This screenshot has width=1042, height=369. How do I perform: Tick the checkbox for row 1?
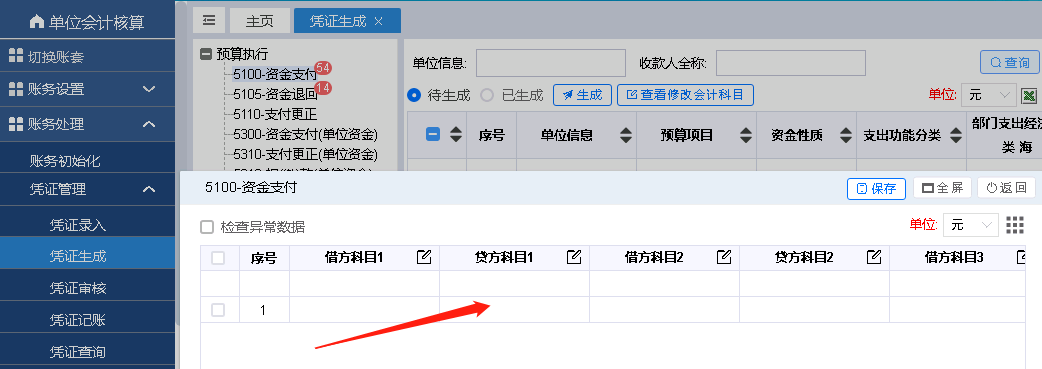pyautogui.click(x=218, y=310)
